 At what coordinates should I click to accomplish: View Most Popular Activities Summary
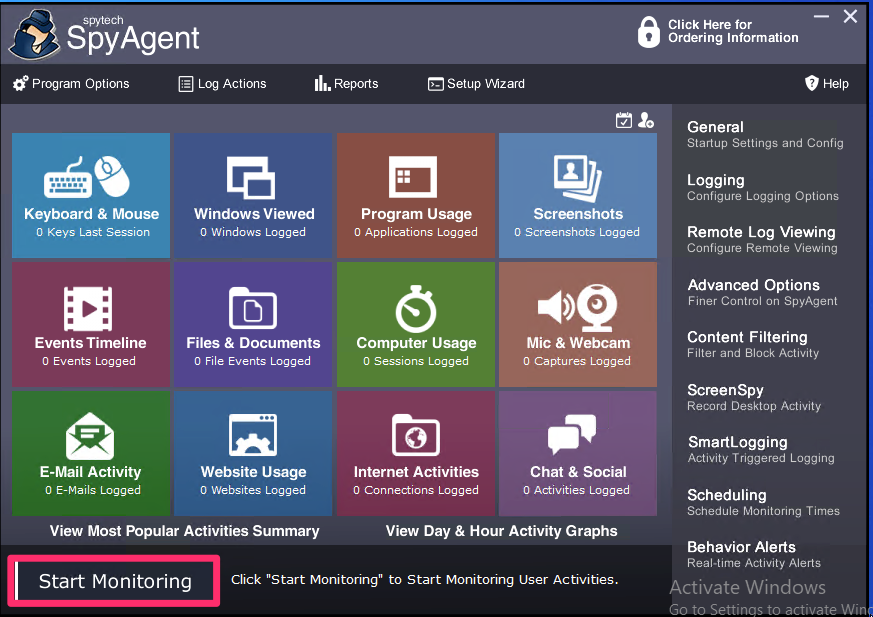click(x=184, y=531)
